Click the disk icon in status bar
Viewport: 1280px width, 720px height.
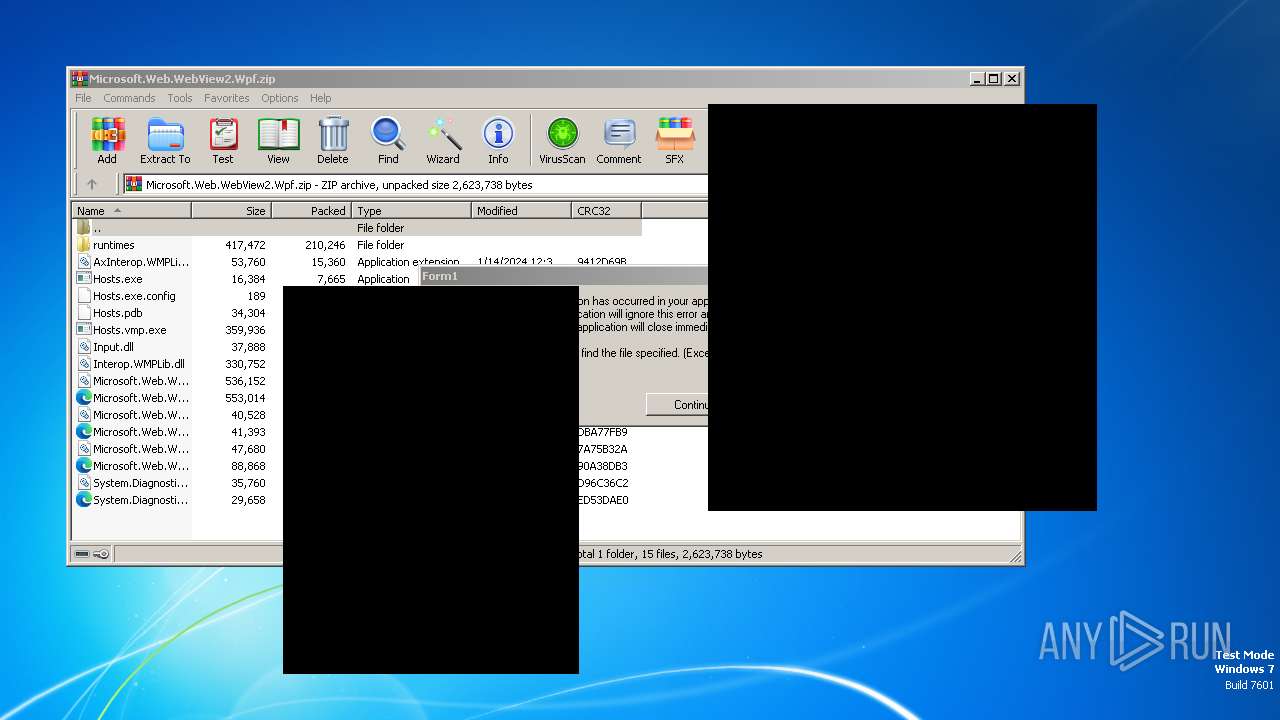[82, 554]
